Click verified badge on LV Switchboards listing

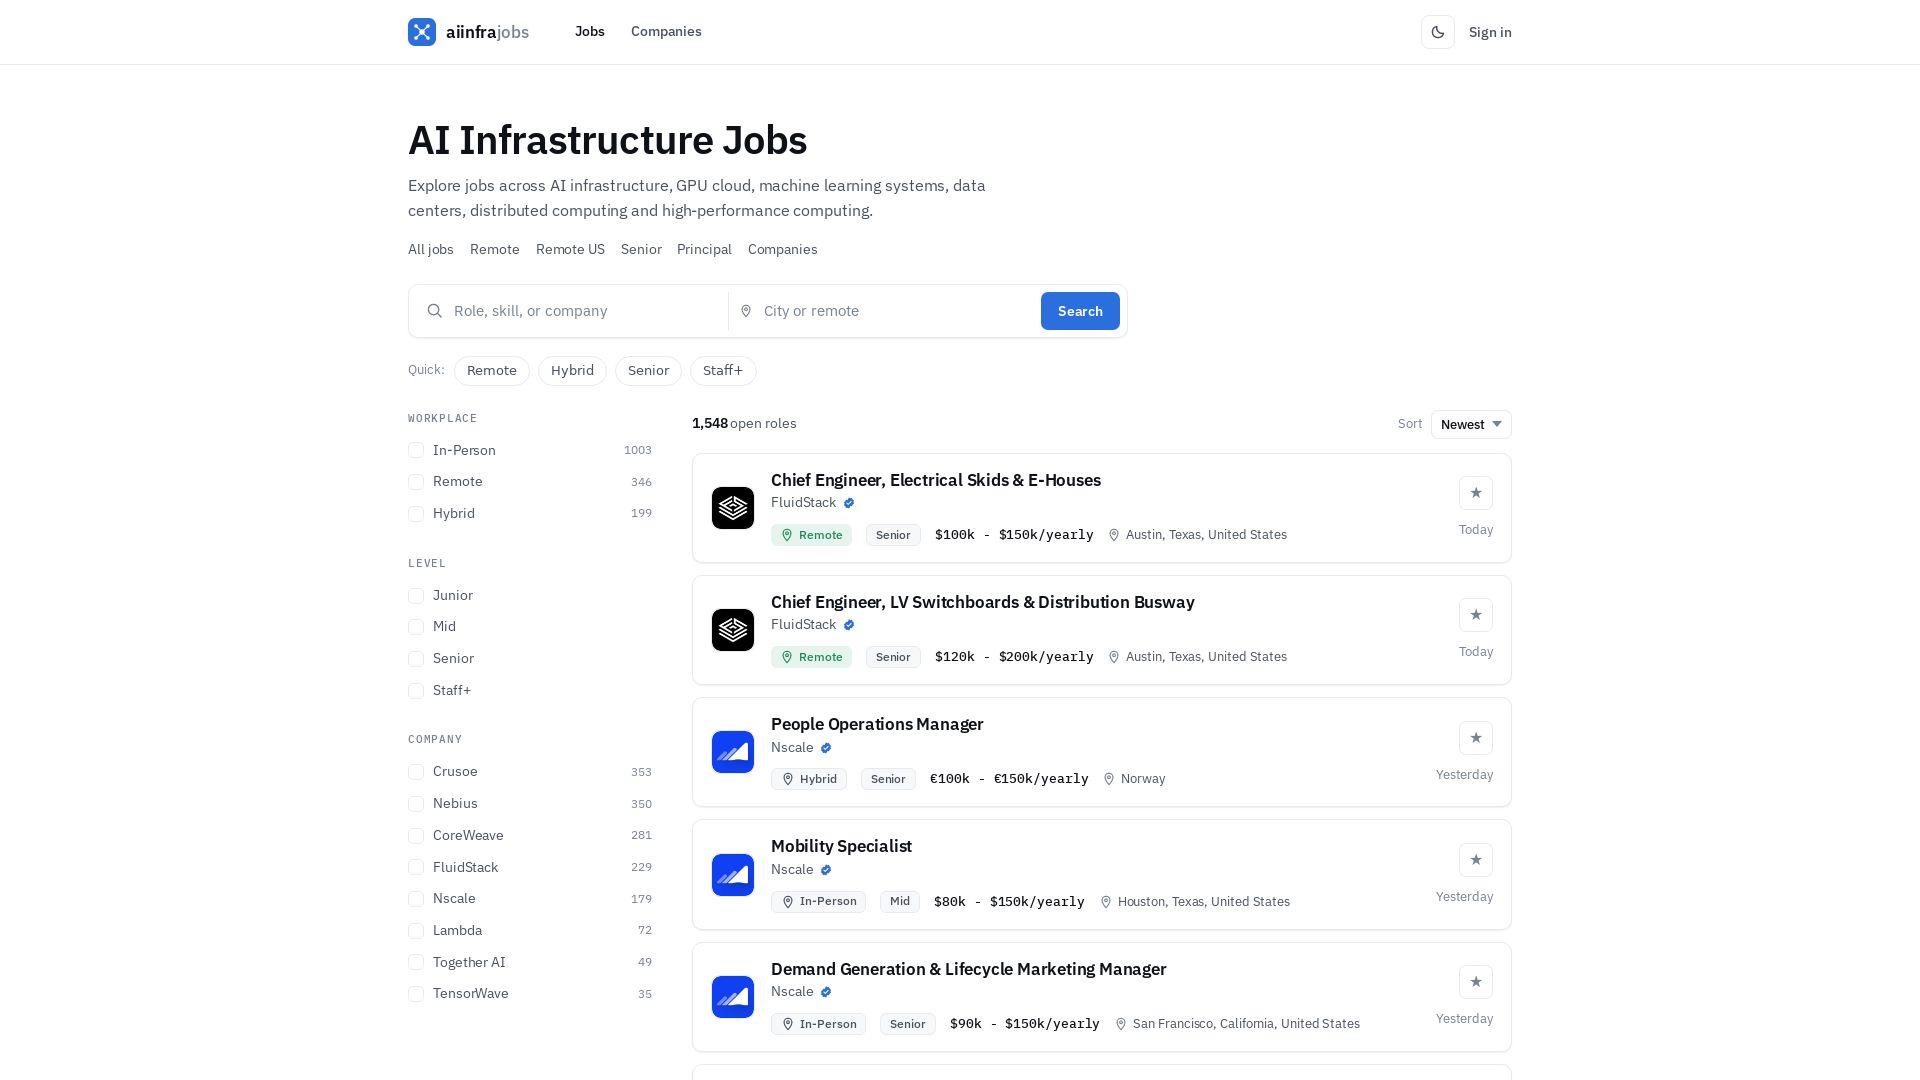849,625
